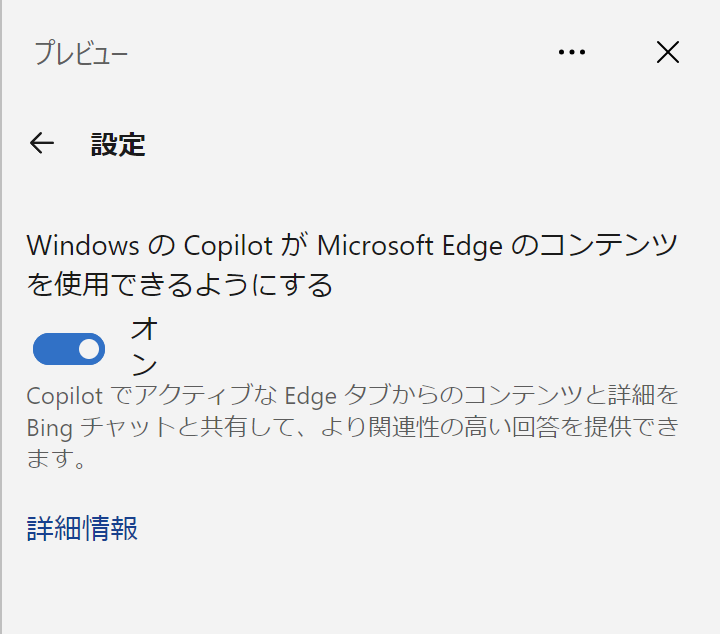
Task: Open the 詳細情報 link
Action: pos(82,528)
